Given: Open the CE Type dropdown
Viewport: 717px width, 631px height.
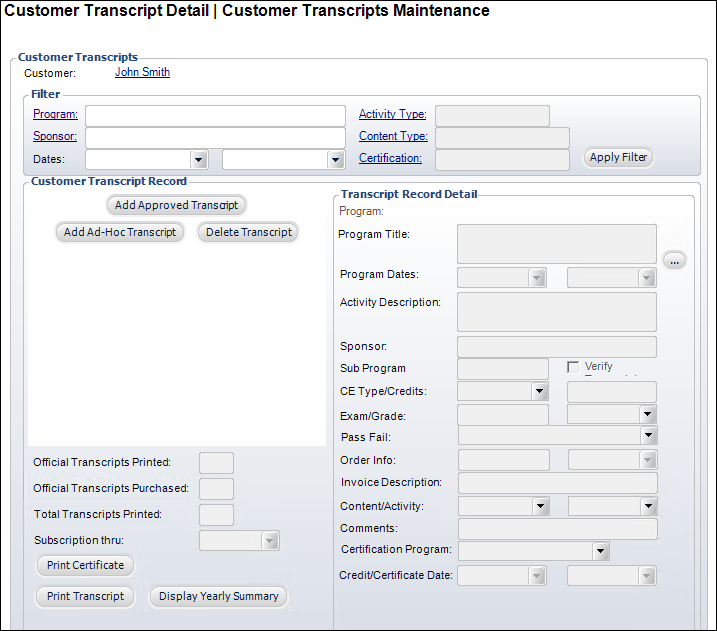Looking at the screenshot, I should tap(540, 391).
